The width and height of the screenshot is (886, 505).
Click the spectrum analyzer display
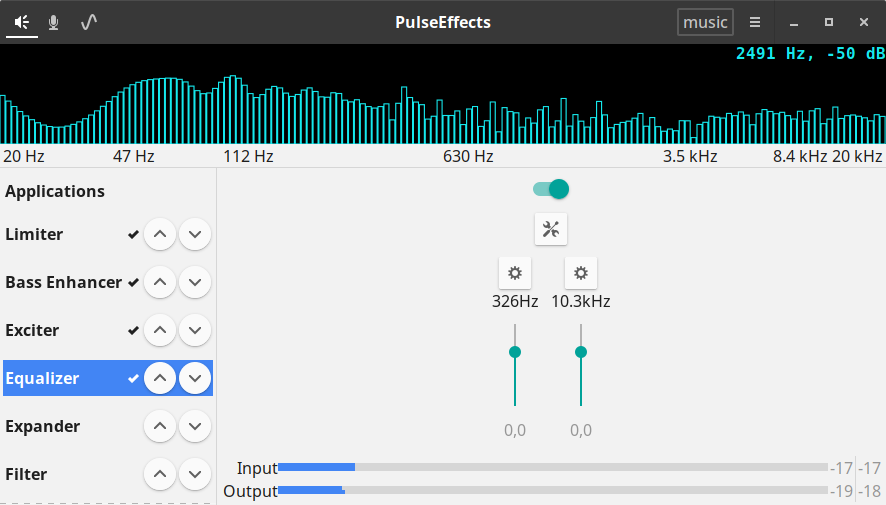[443, 94]
